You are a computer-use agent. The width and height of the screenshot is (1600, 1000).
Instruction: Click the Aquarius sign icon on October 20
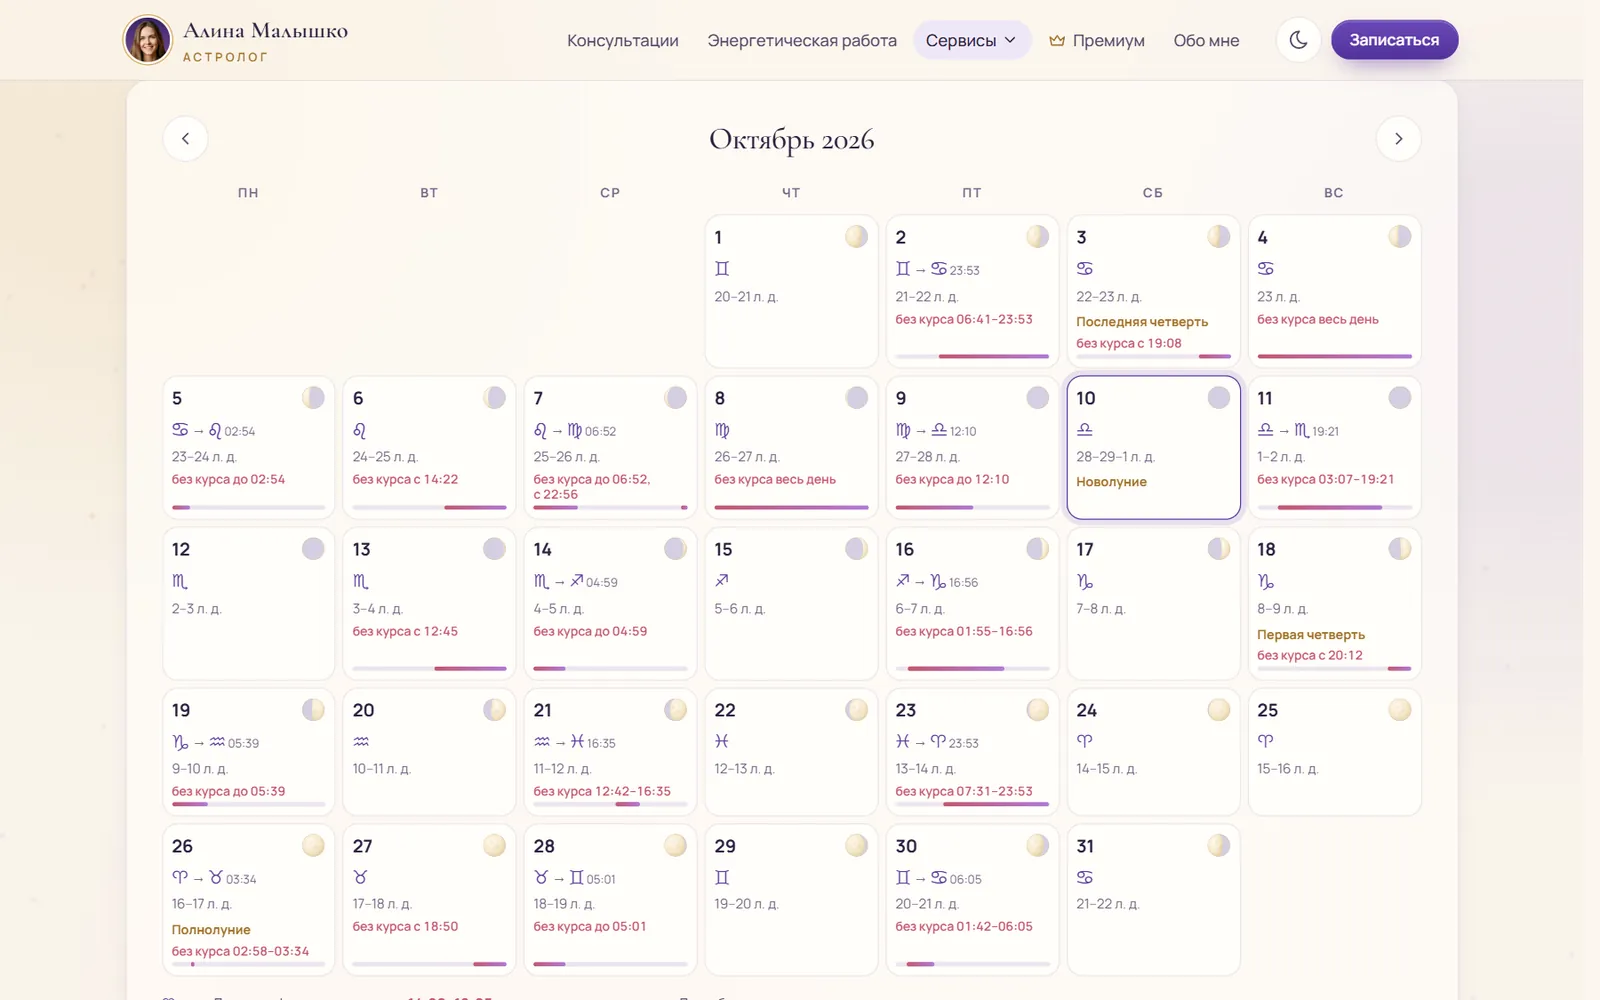point(361,741)
